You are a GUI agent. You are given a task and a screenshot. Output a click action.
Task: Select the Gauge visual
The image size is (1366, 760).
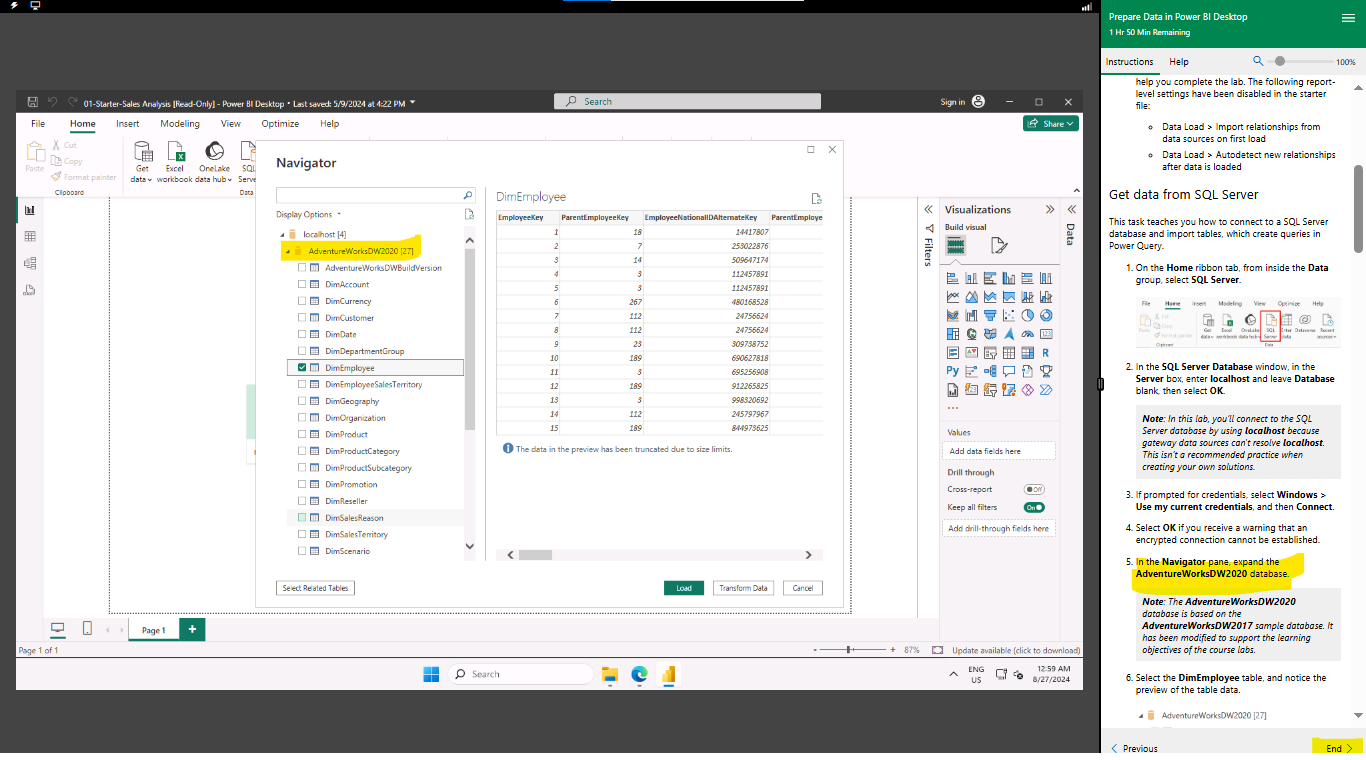[x=1028, y=334]
